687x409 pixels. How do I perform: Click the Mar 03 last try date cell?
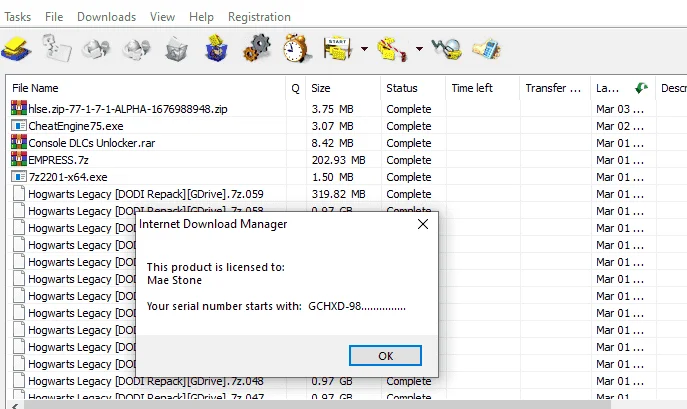click(620, 109)
